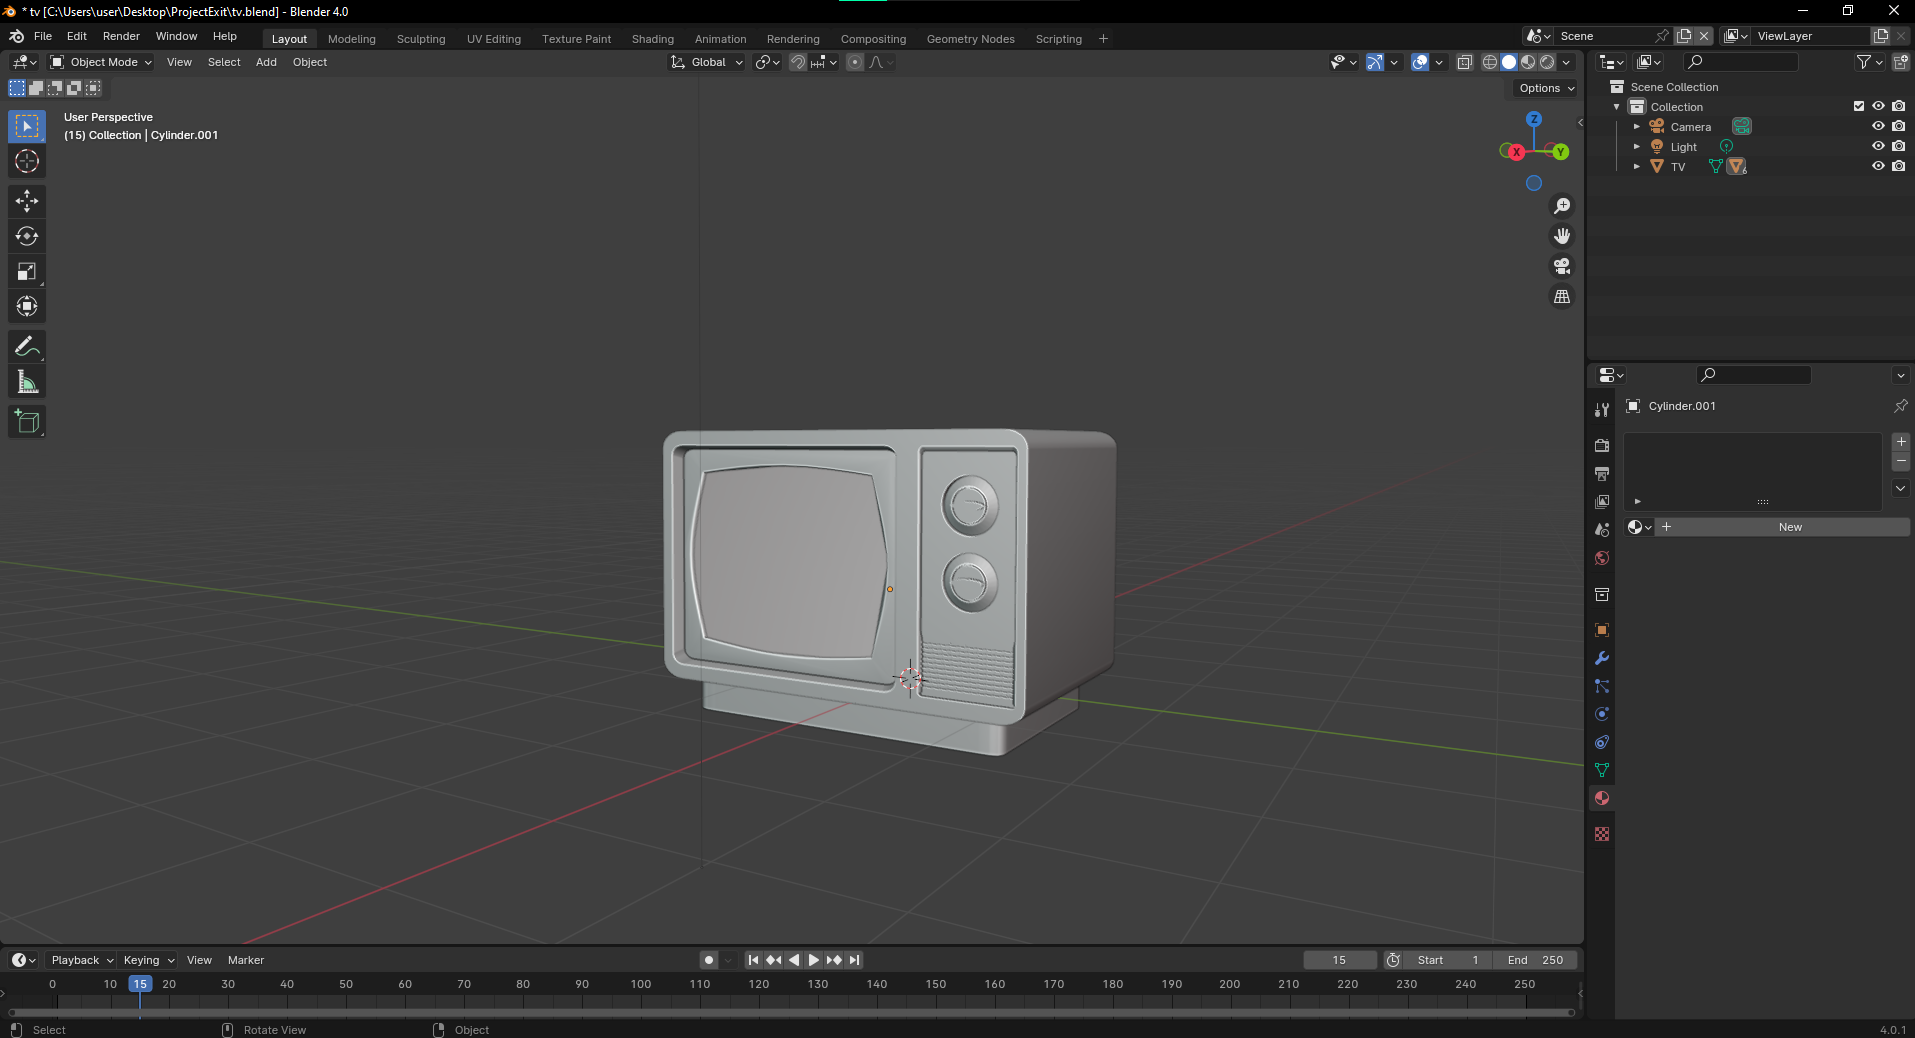This screenshot has height=1038, width=1915.
Task: Hide Camera in viewport via eye icon
Action: click(1878, 126)
